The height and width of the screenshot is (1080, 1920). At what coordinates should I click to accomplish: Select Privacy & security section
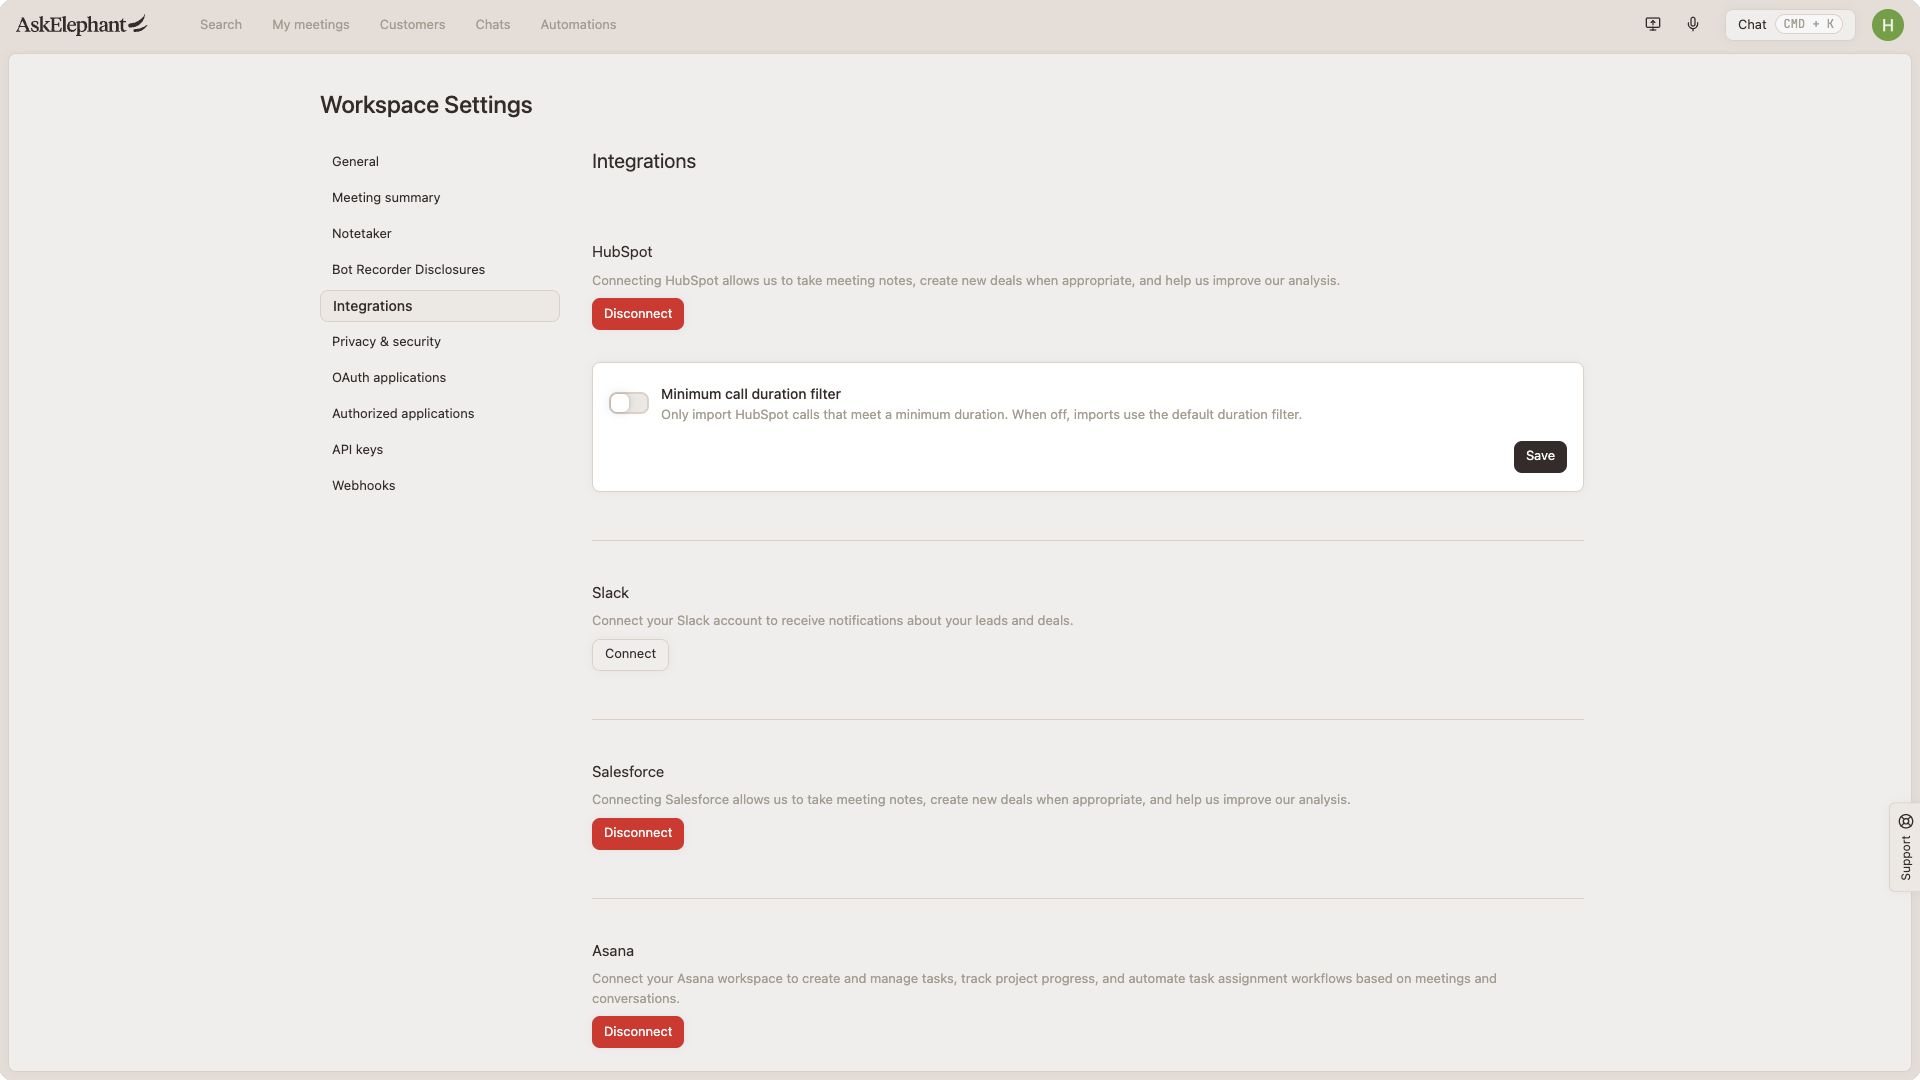coord(440,341)
